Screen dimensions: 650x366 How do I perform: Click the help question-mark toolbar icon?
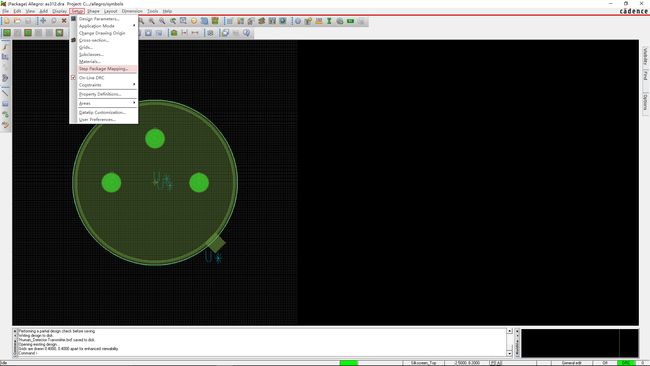(247, 32)
